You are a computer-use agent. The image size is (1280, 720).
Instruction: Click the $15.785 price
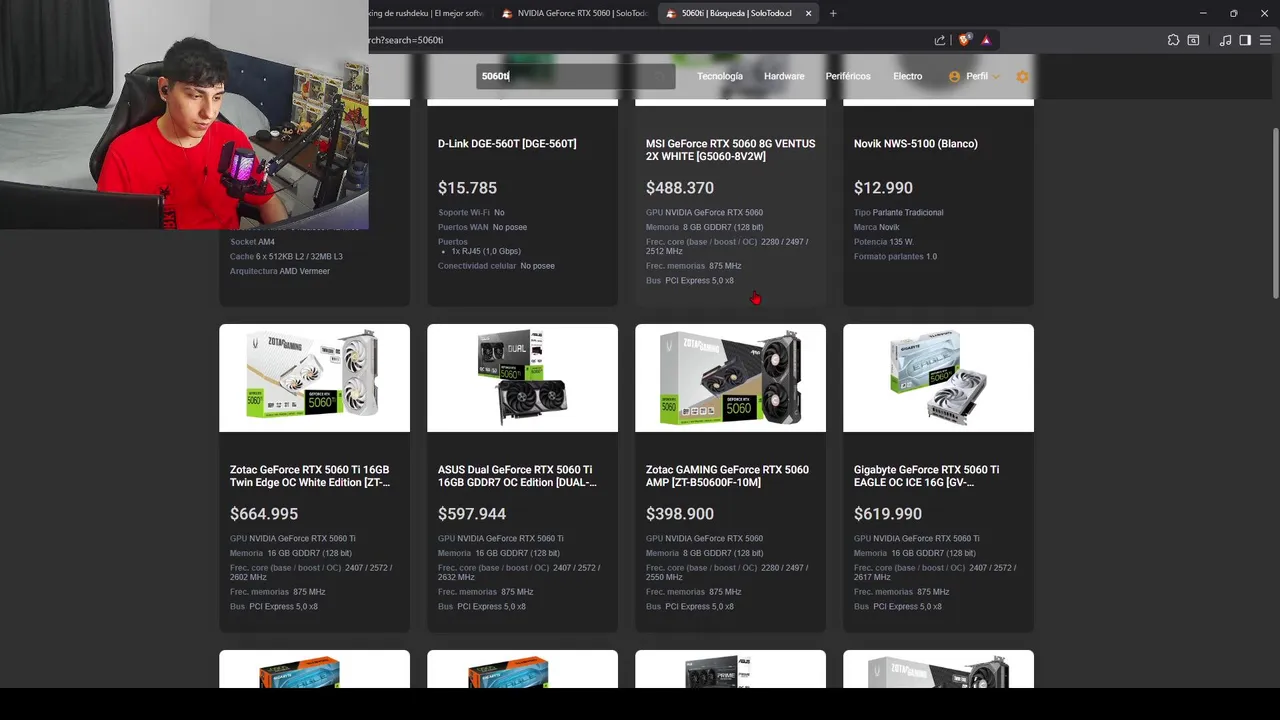point(467,188)
